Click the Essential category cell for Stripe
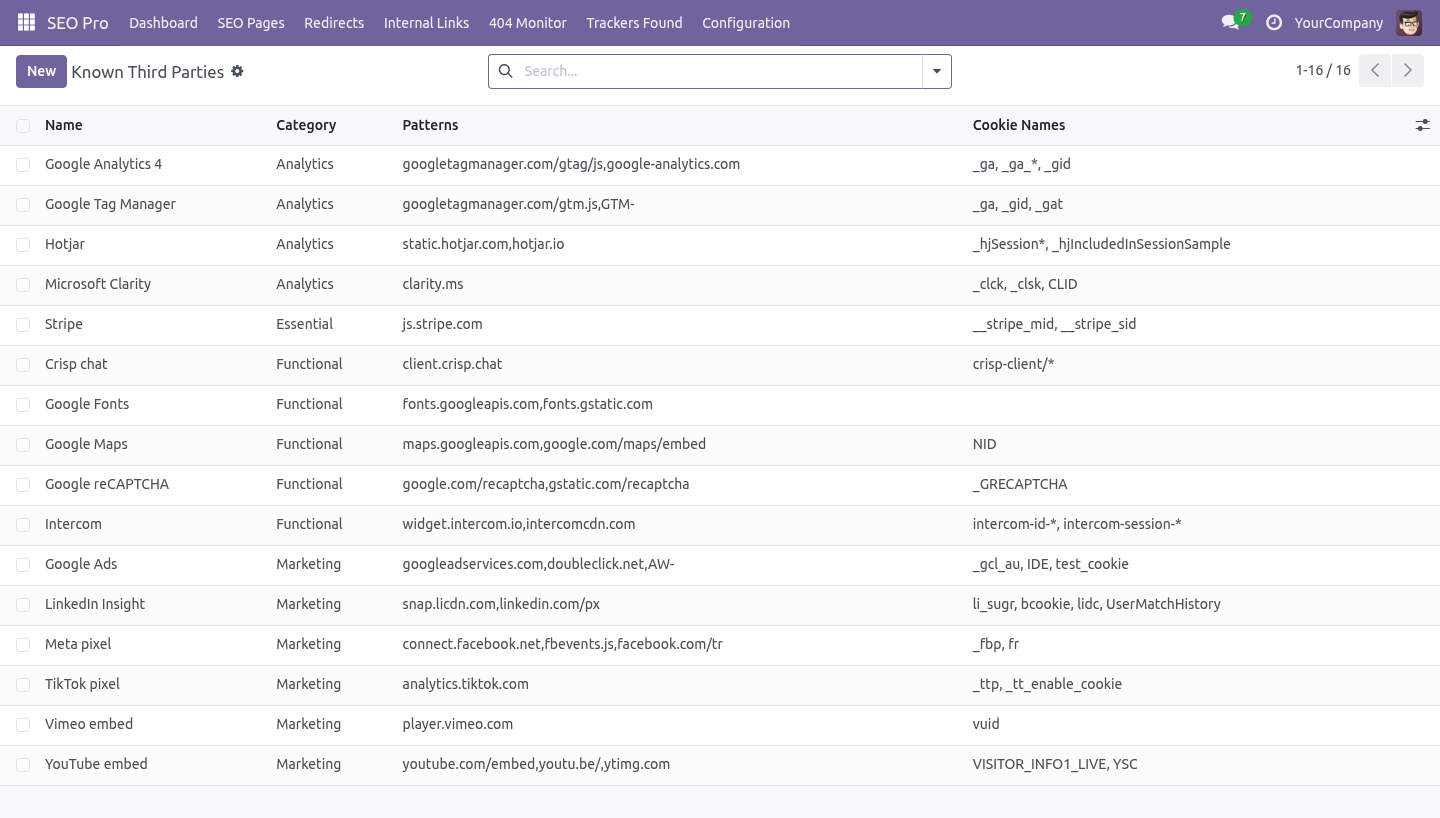 305,324
